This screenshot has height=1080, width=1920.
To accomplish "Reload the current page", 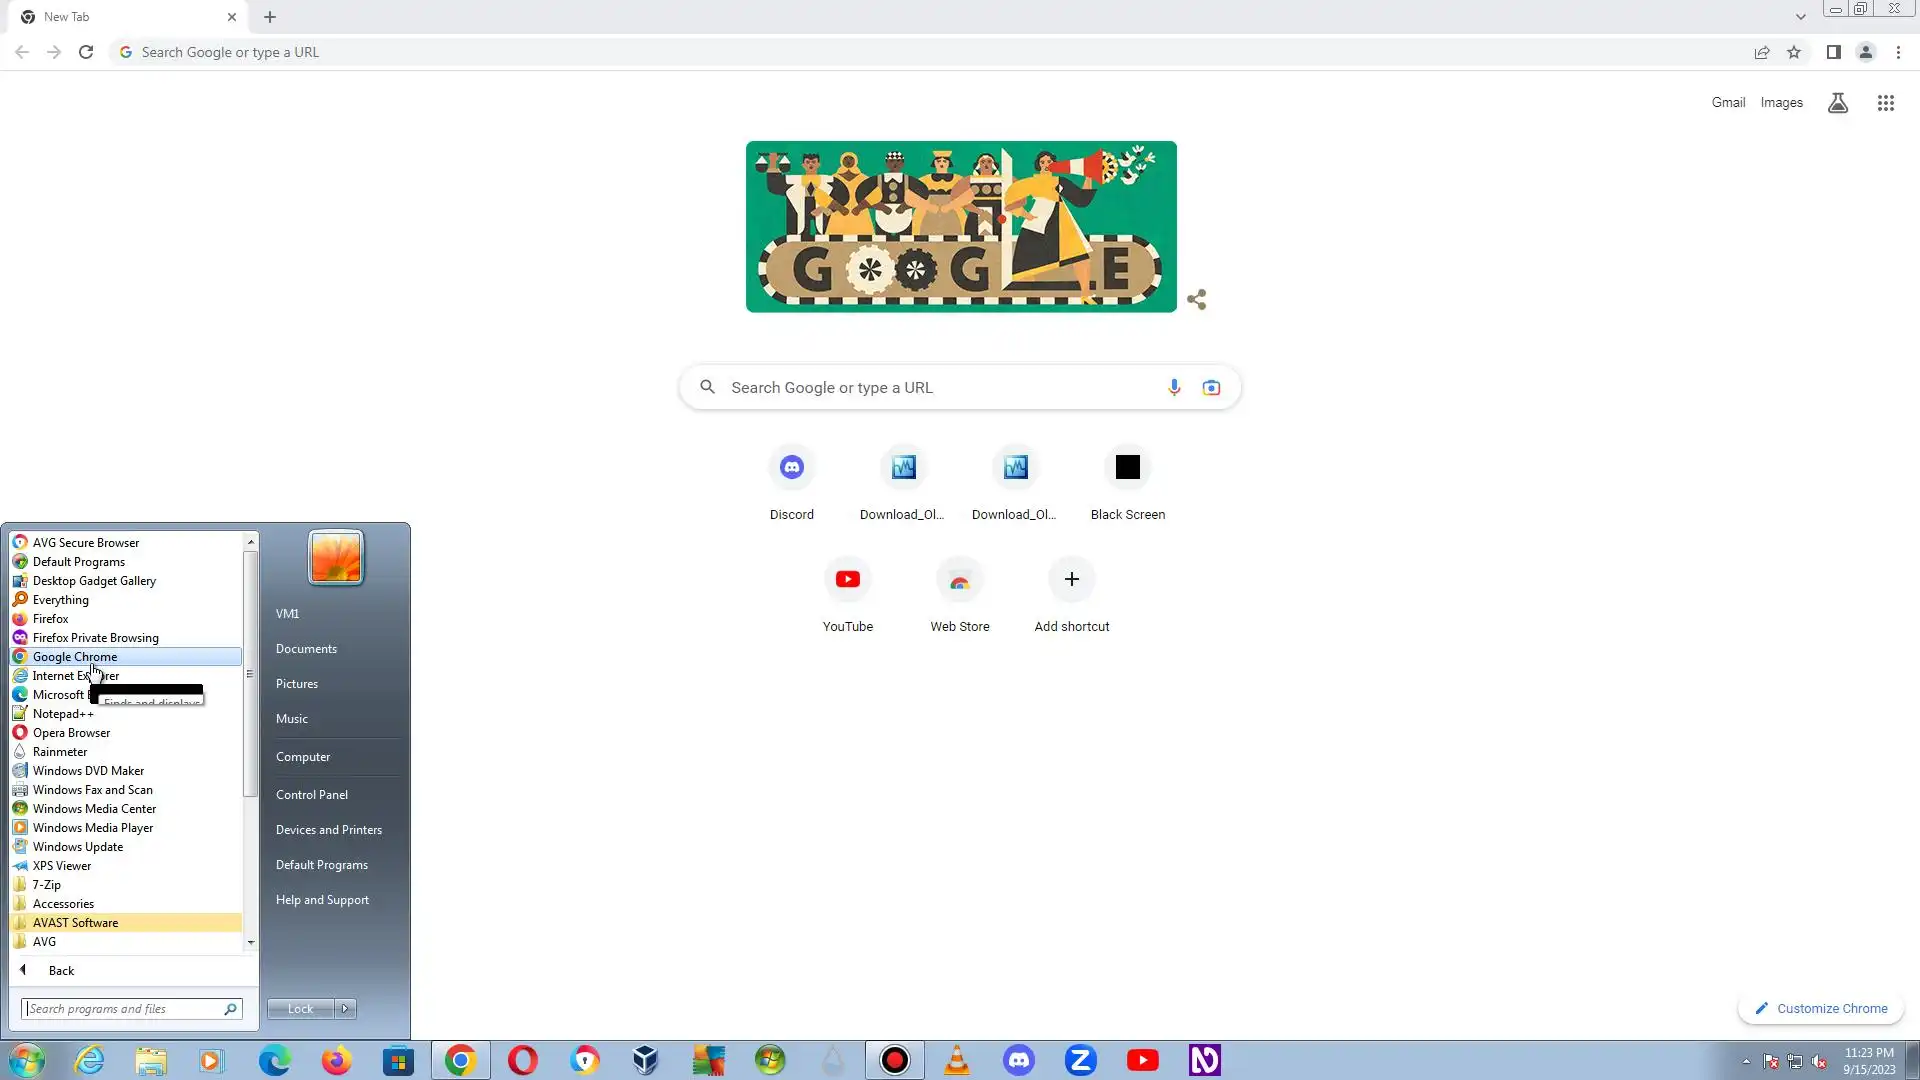I will pos(86,52).
